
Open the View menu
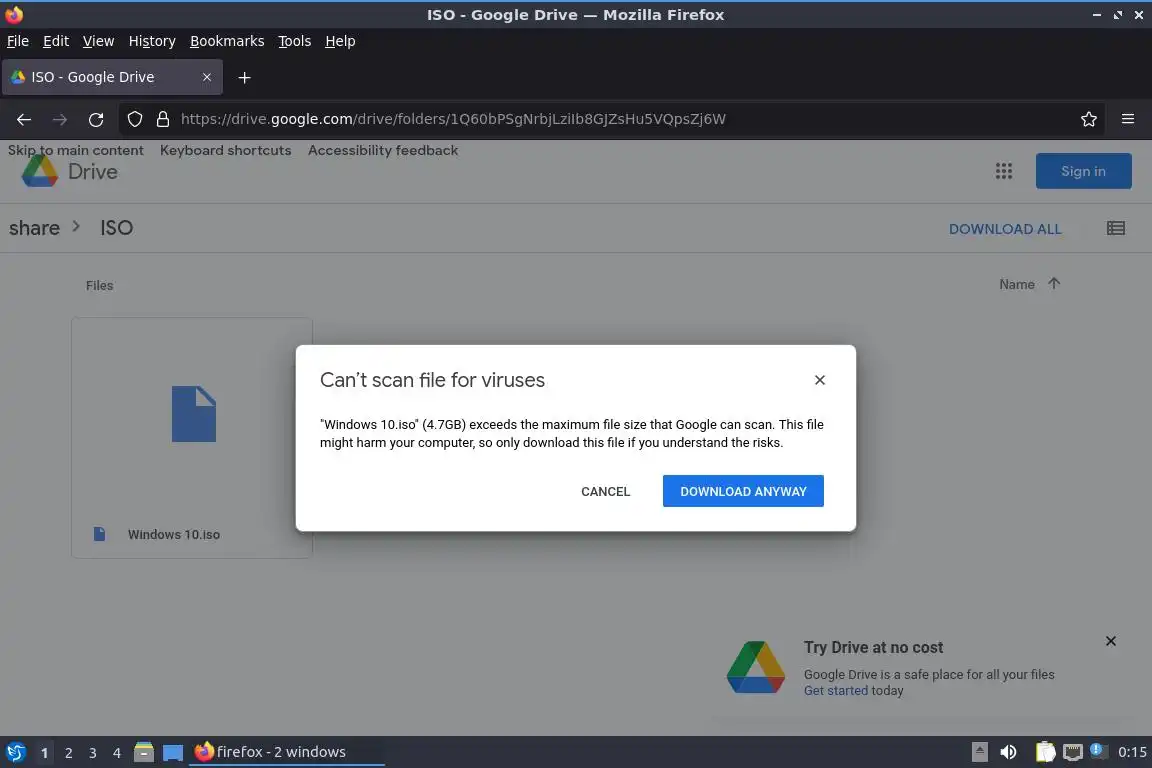pos(98,41)
